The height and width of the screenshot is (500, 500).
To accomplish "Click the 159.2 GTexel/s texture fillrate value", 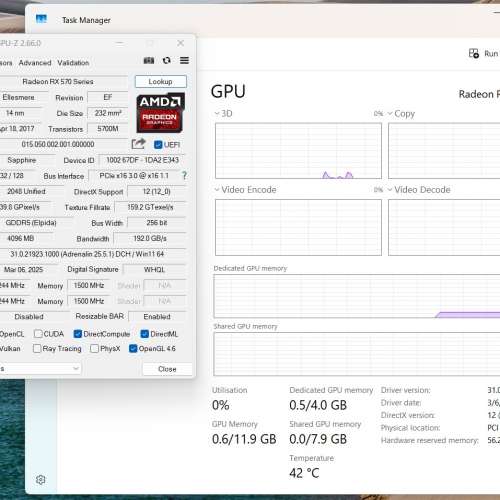I will coord(150,207).
